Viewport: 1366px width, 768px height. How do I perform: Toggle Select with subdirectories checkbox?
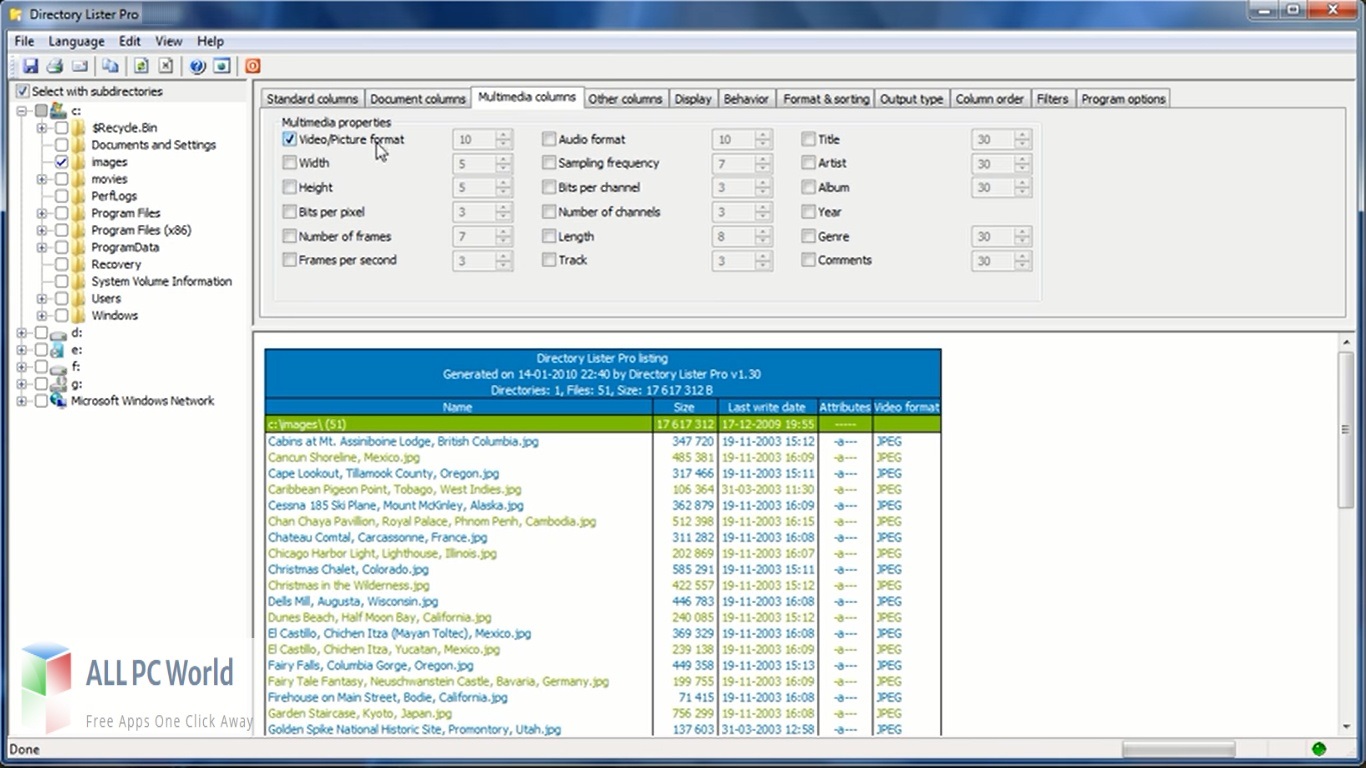click(23, 91)
